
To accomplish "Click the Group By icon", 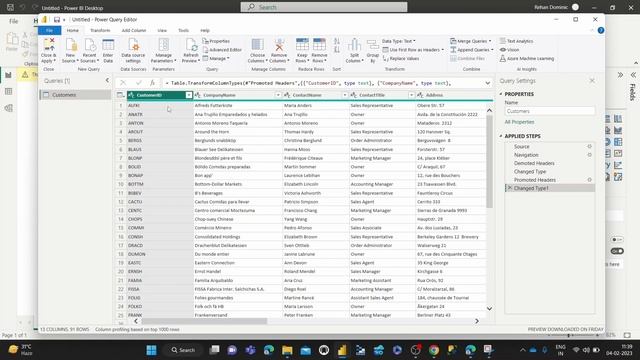I will pyautogui.click(x=373, y=45).
